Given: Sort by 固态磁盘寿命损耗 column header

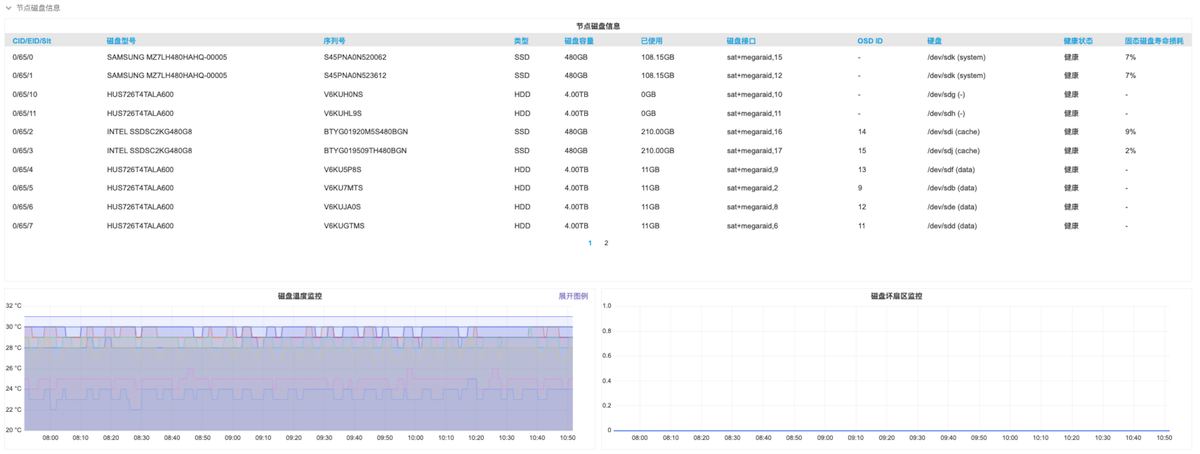Looking at the screenshot, I should (x=1154, y=41).
